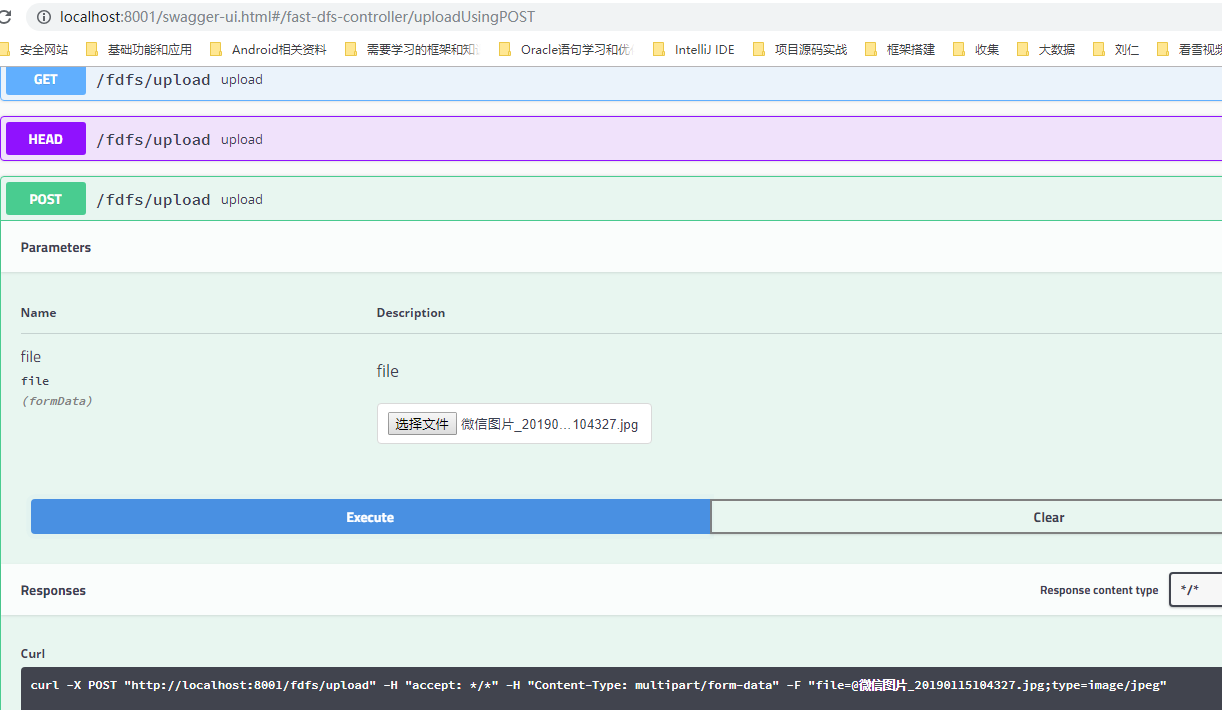Click the Responses section heading
This screenshot has height=710, width=1222.
pyautogui.click(x=53, y=591)
